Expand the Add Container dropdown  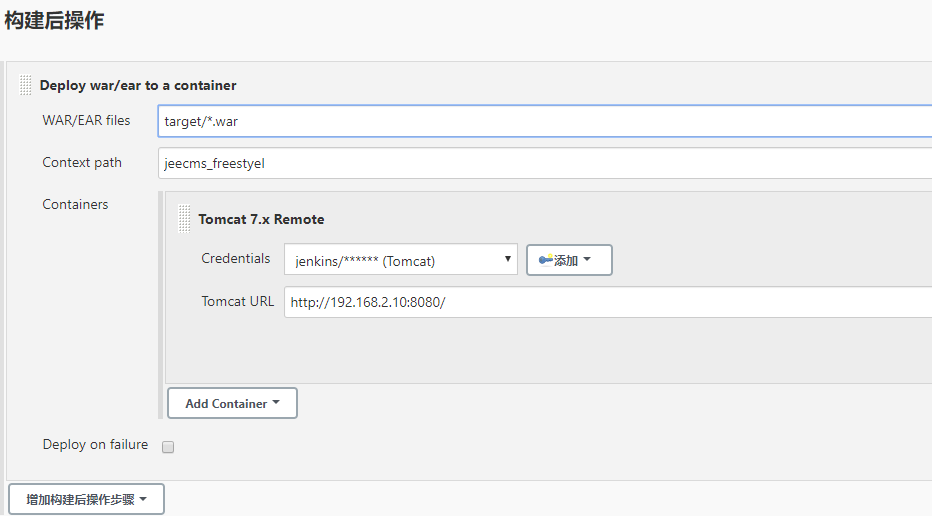point(232,403)
